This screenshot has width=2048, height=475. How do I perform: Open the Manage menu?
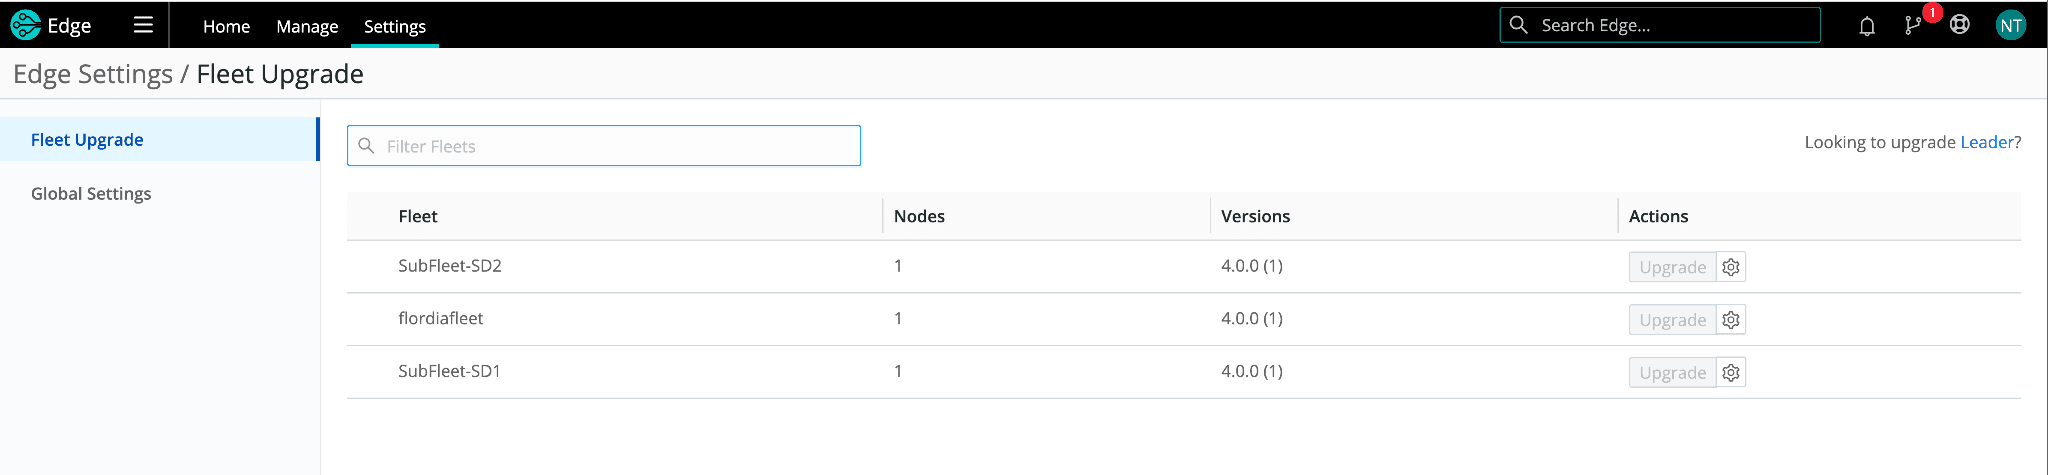307,27
